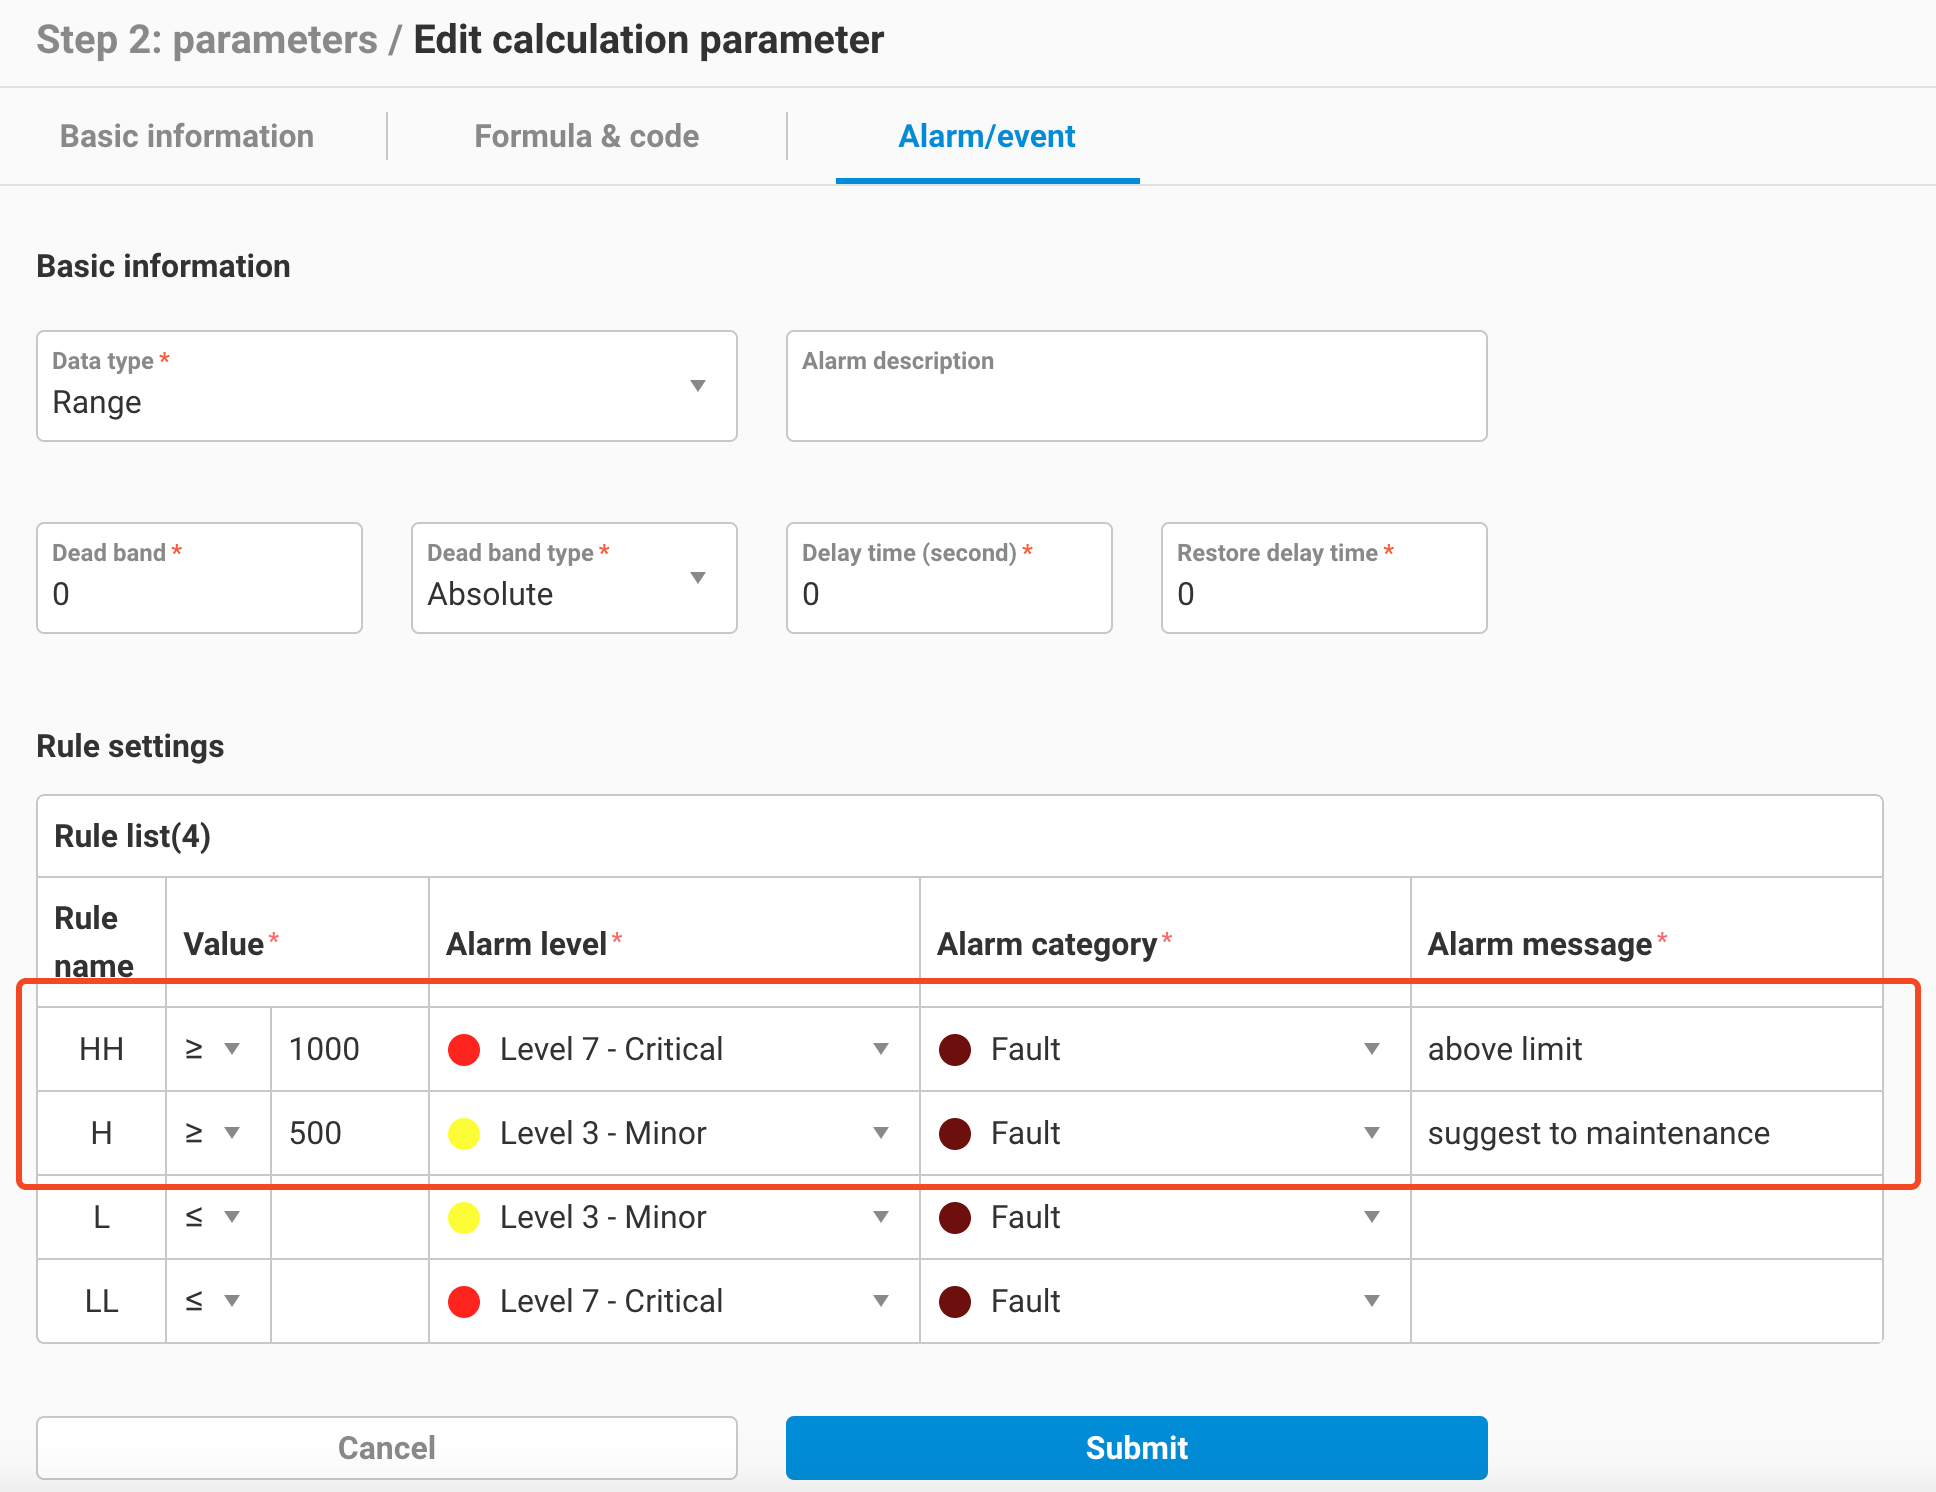Expand H row alarm category dropdown

coord(1371,1133)
